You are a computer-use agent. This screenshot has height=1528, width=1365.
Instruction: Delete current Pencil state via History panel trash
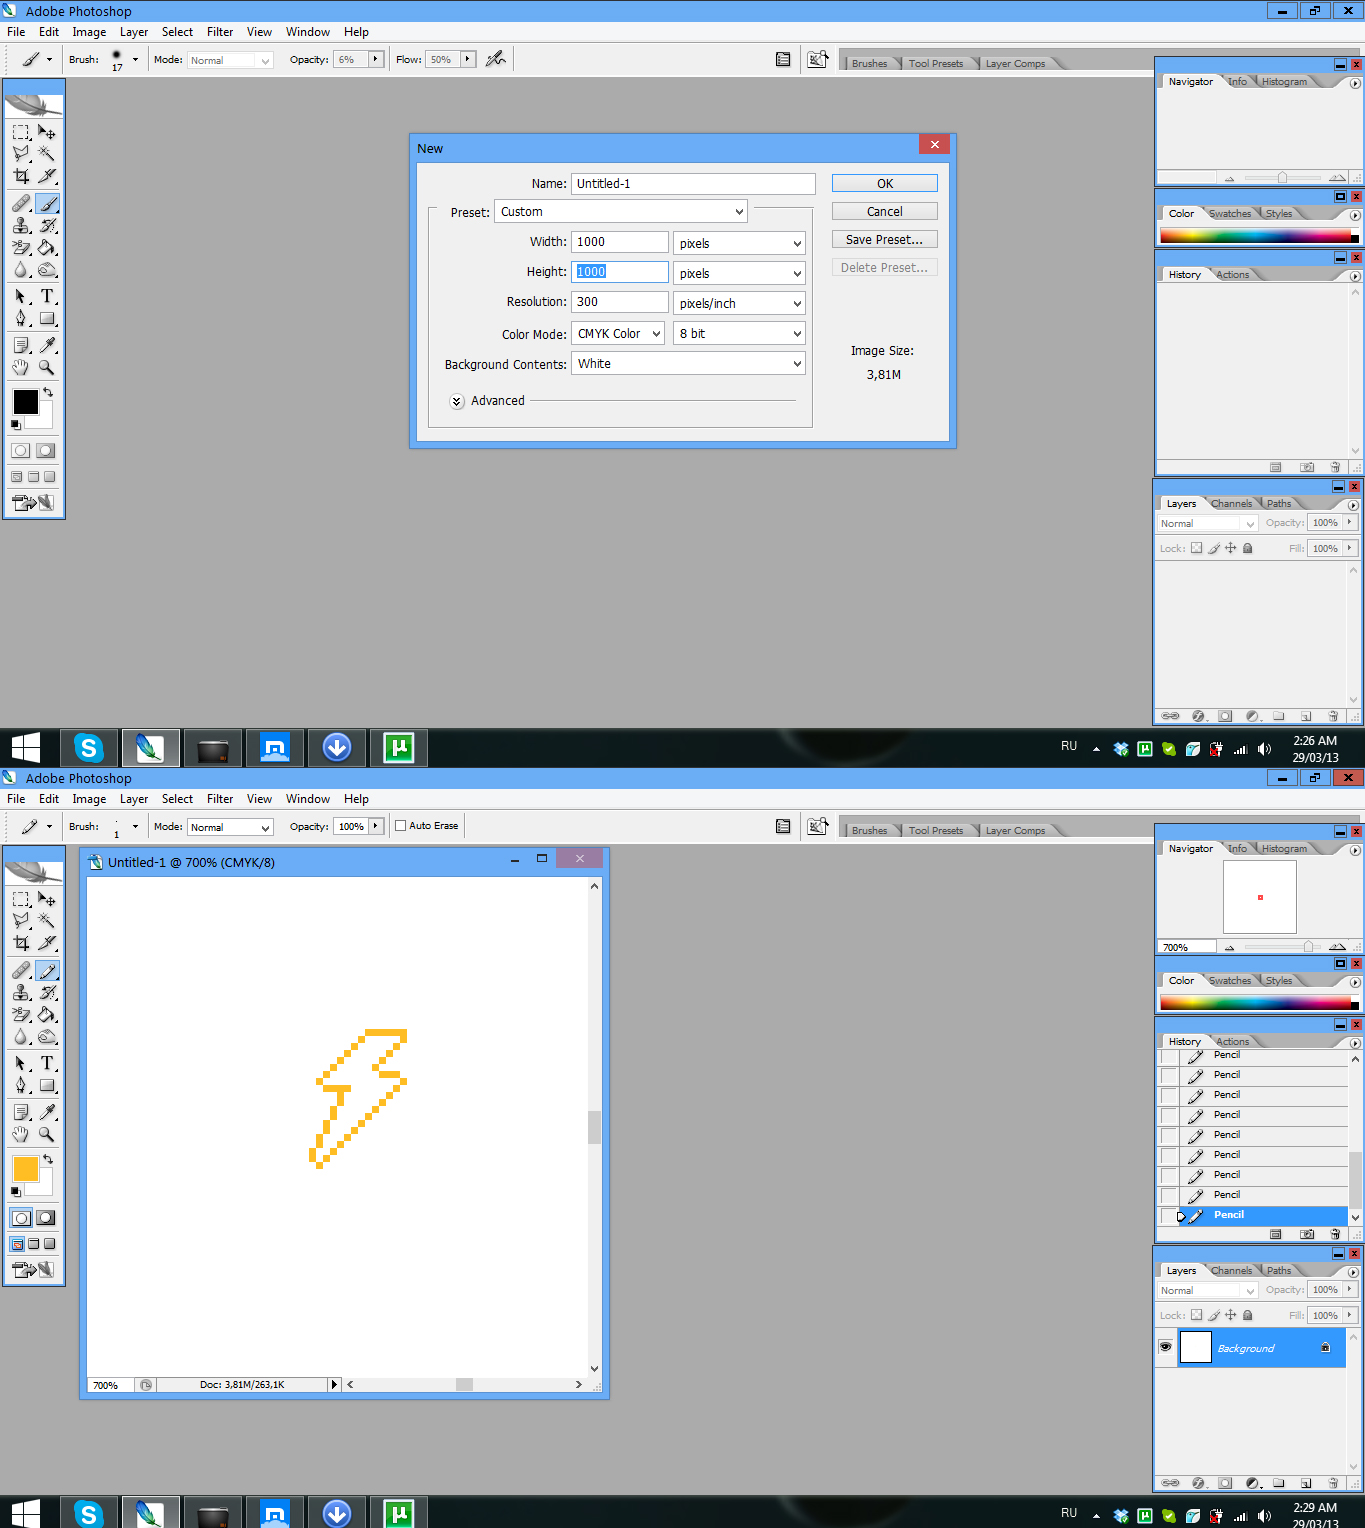pyautogui.click(x=1335, y=1234)
